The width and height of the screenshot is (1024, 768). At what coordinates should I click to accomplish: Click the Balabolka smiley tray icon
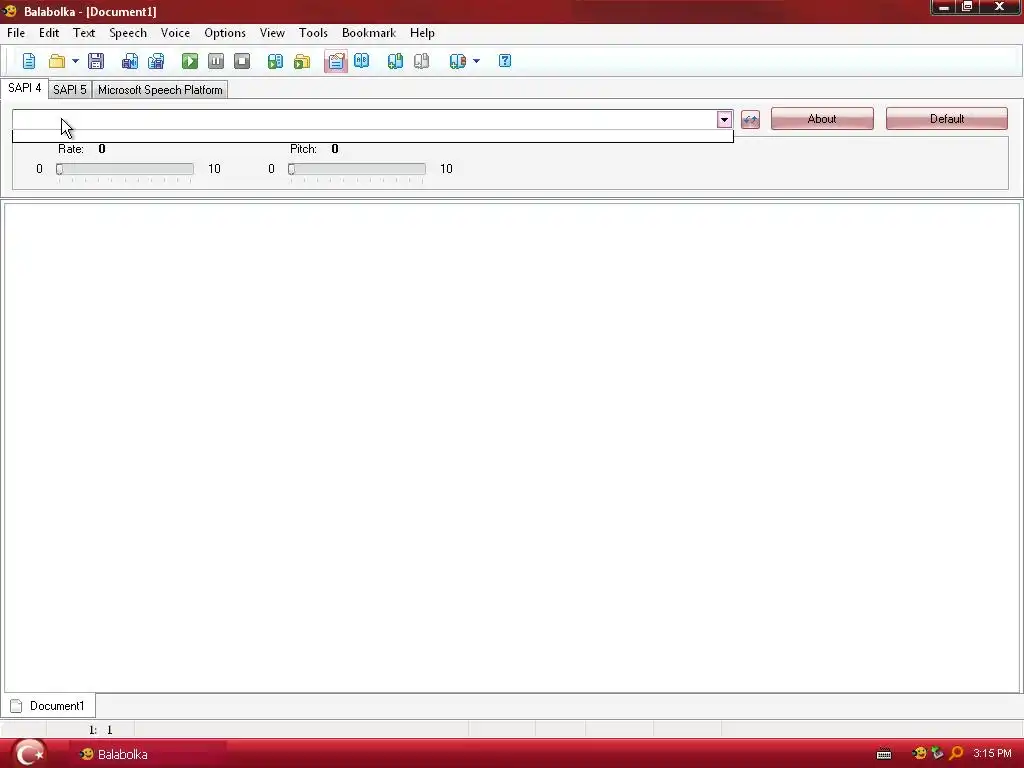[x=920, y=754]
